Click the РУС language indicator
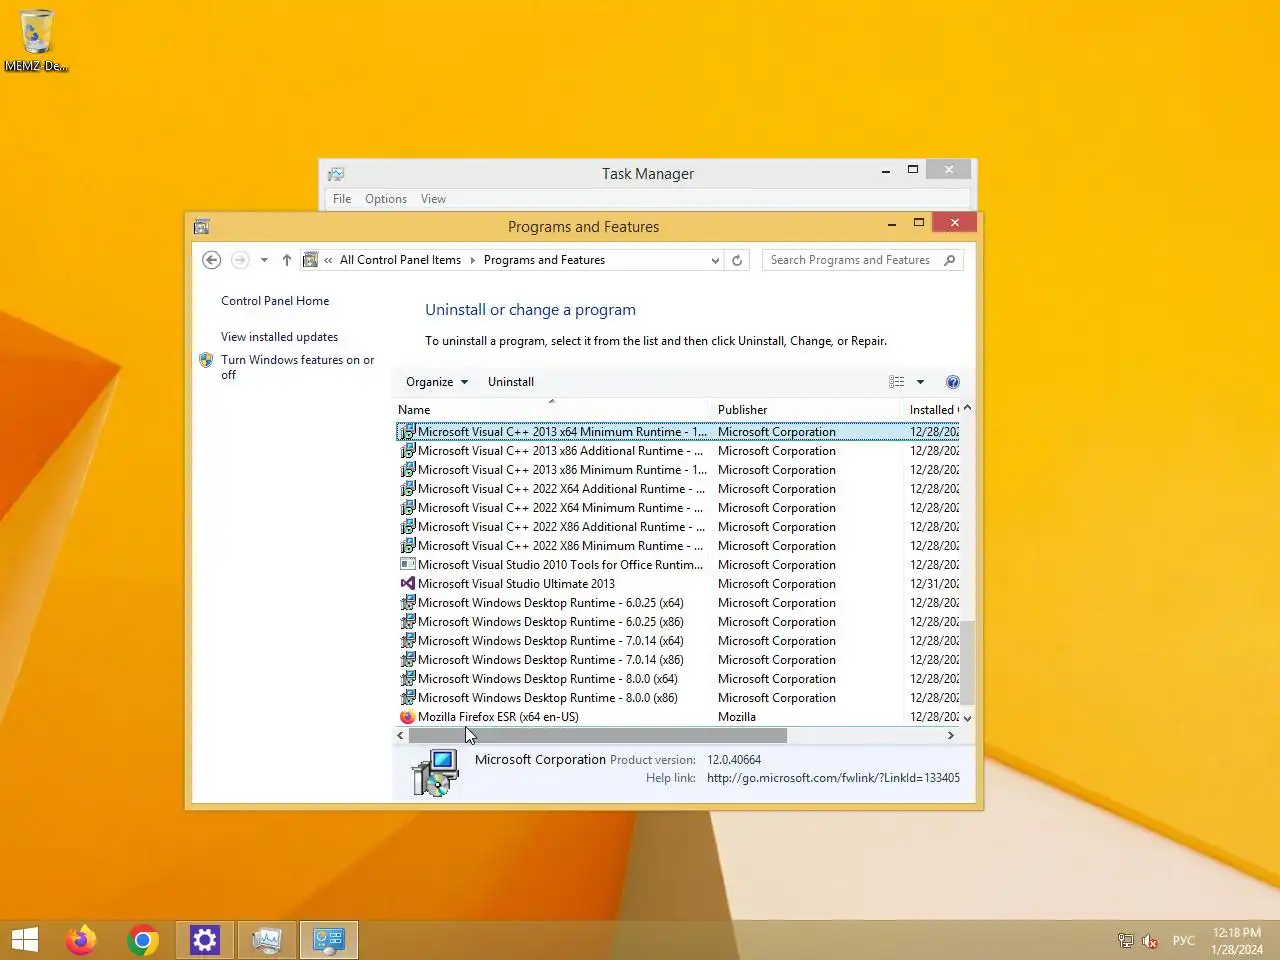Screen dimensions: 1280x960 point(1184,941)
